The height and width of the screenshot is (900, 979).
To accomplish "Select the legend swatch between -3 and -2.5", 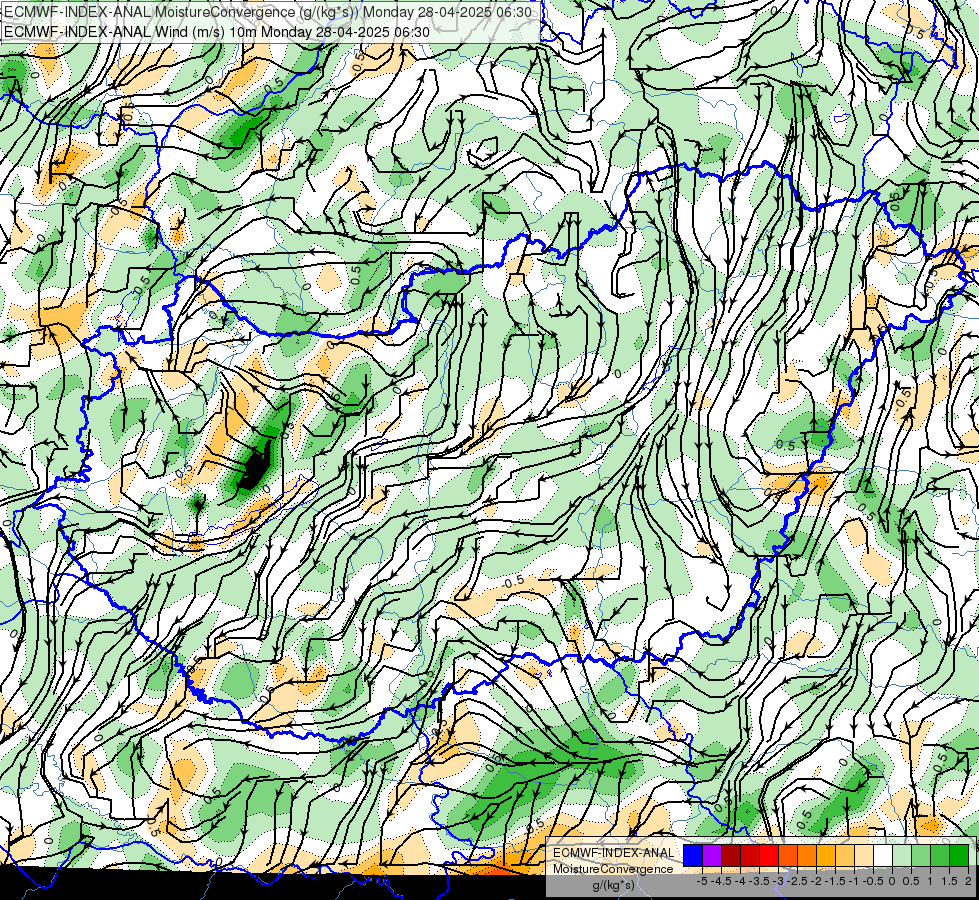I will [x=788, y=855].
